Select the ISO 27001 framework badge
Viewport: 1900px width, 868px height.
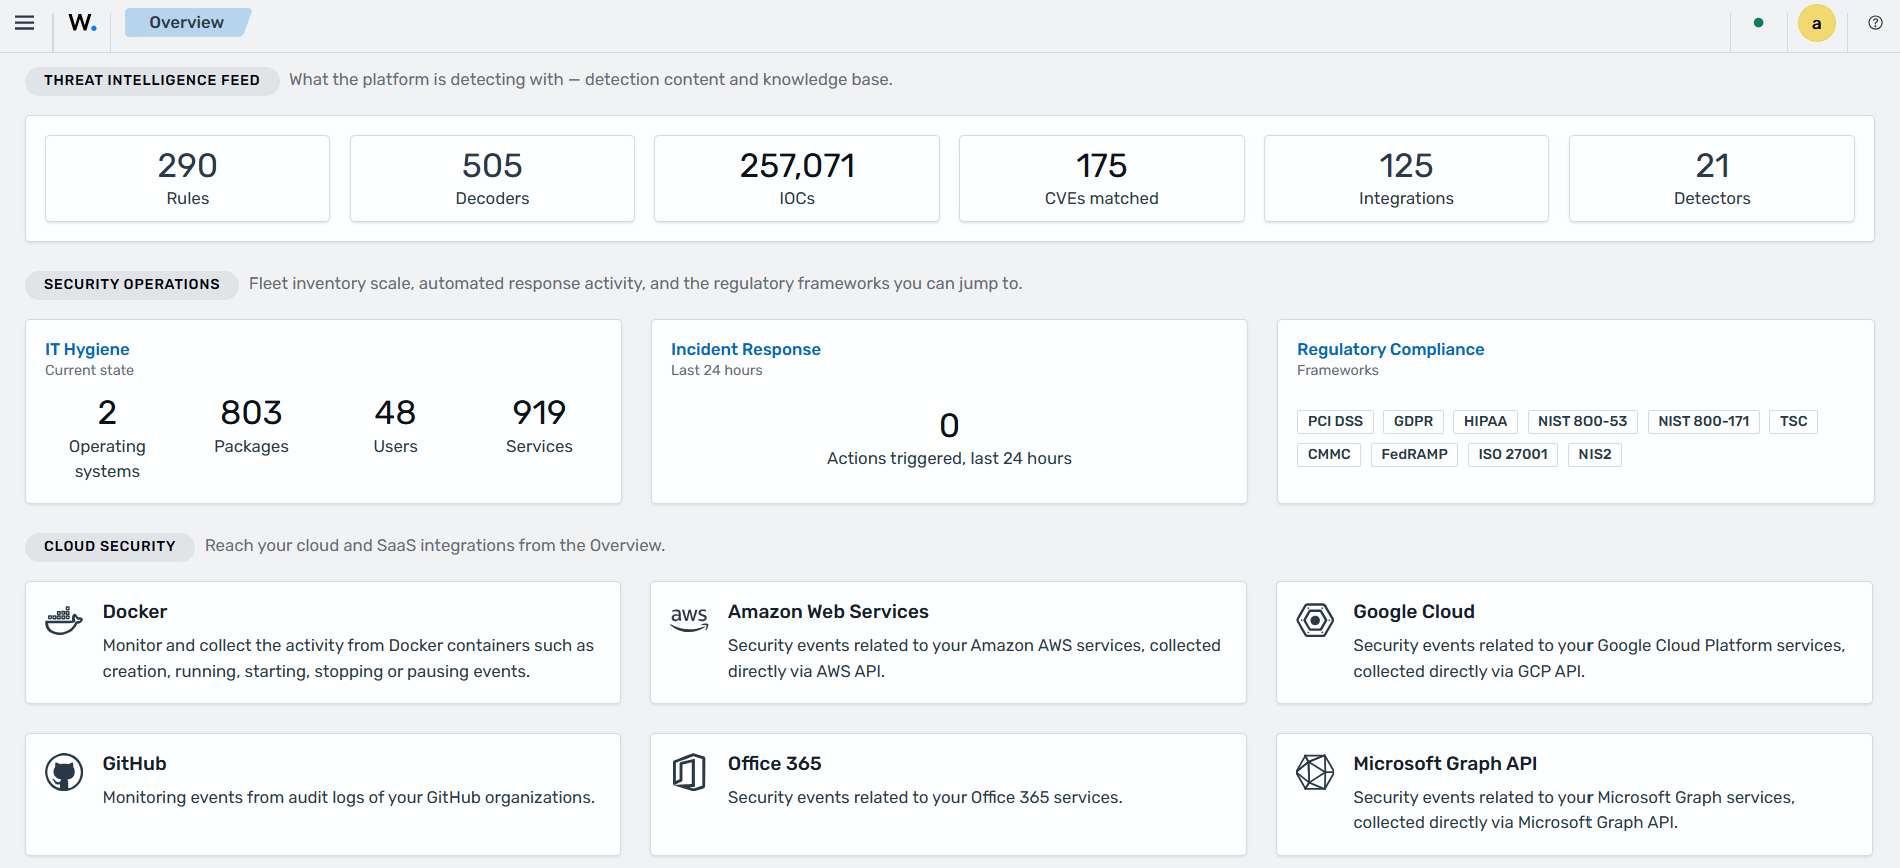[1513, 455]
